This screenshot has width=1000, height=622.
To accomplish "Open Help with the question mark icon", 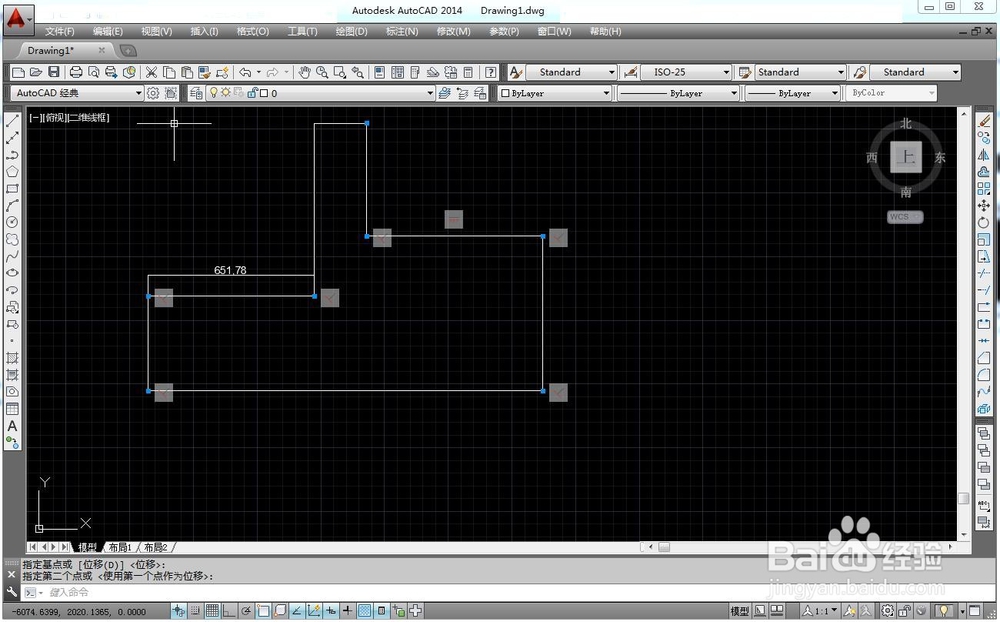I will [490, 72].
